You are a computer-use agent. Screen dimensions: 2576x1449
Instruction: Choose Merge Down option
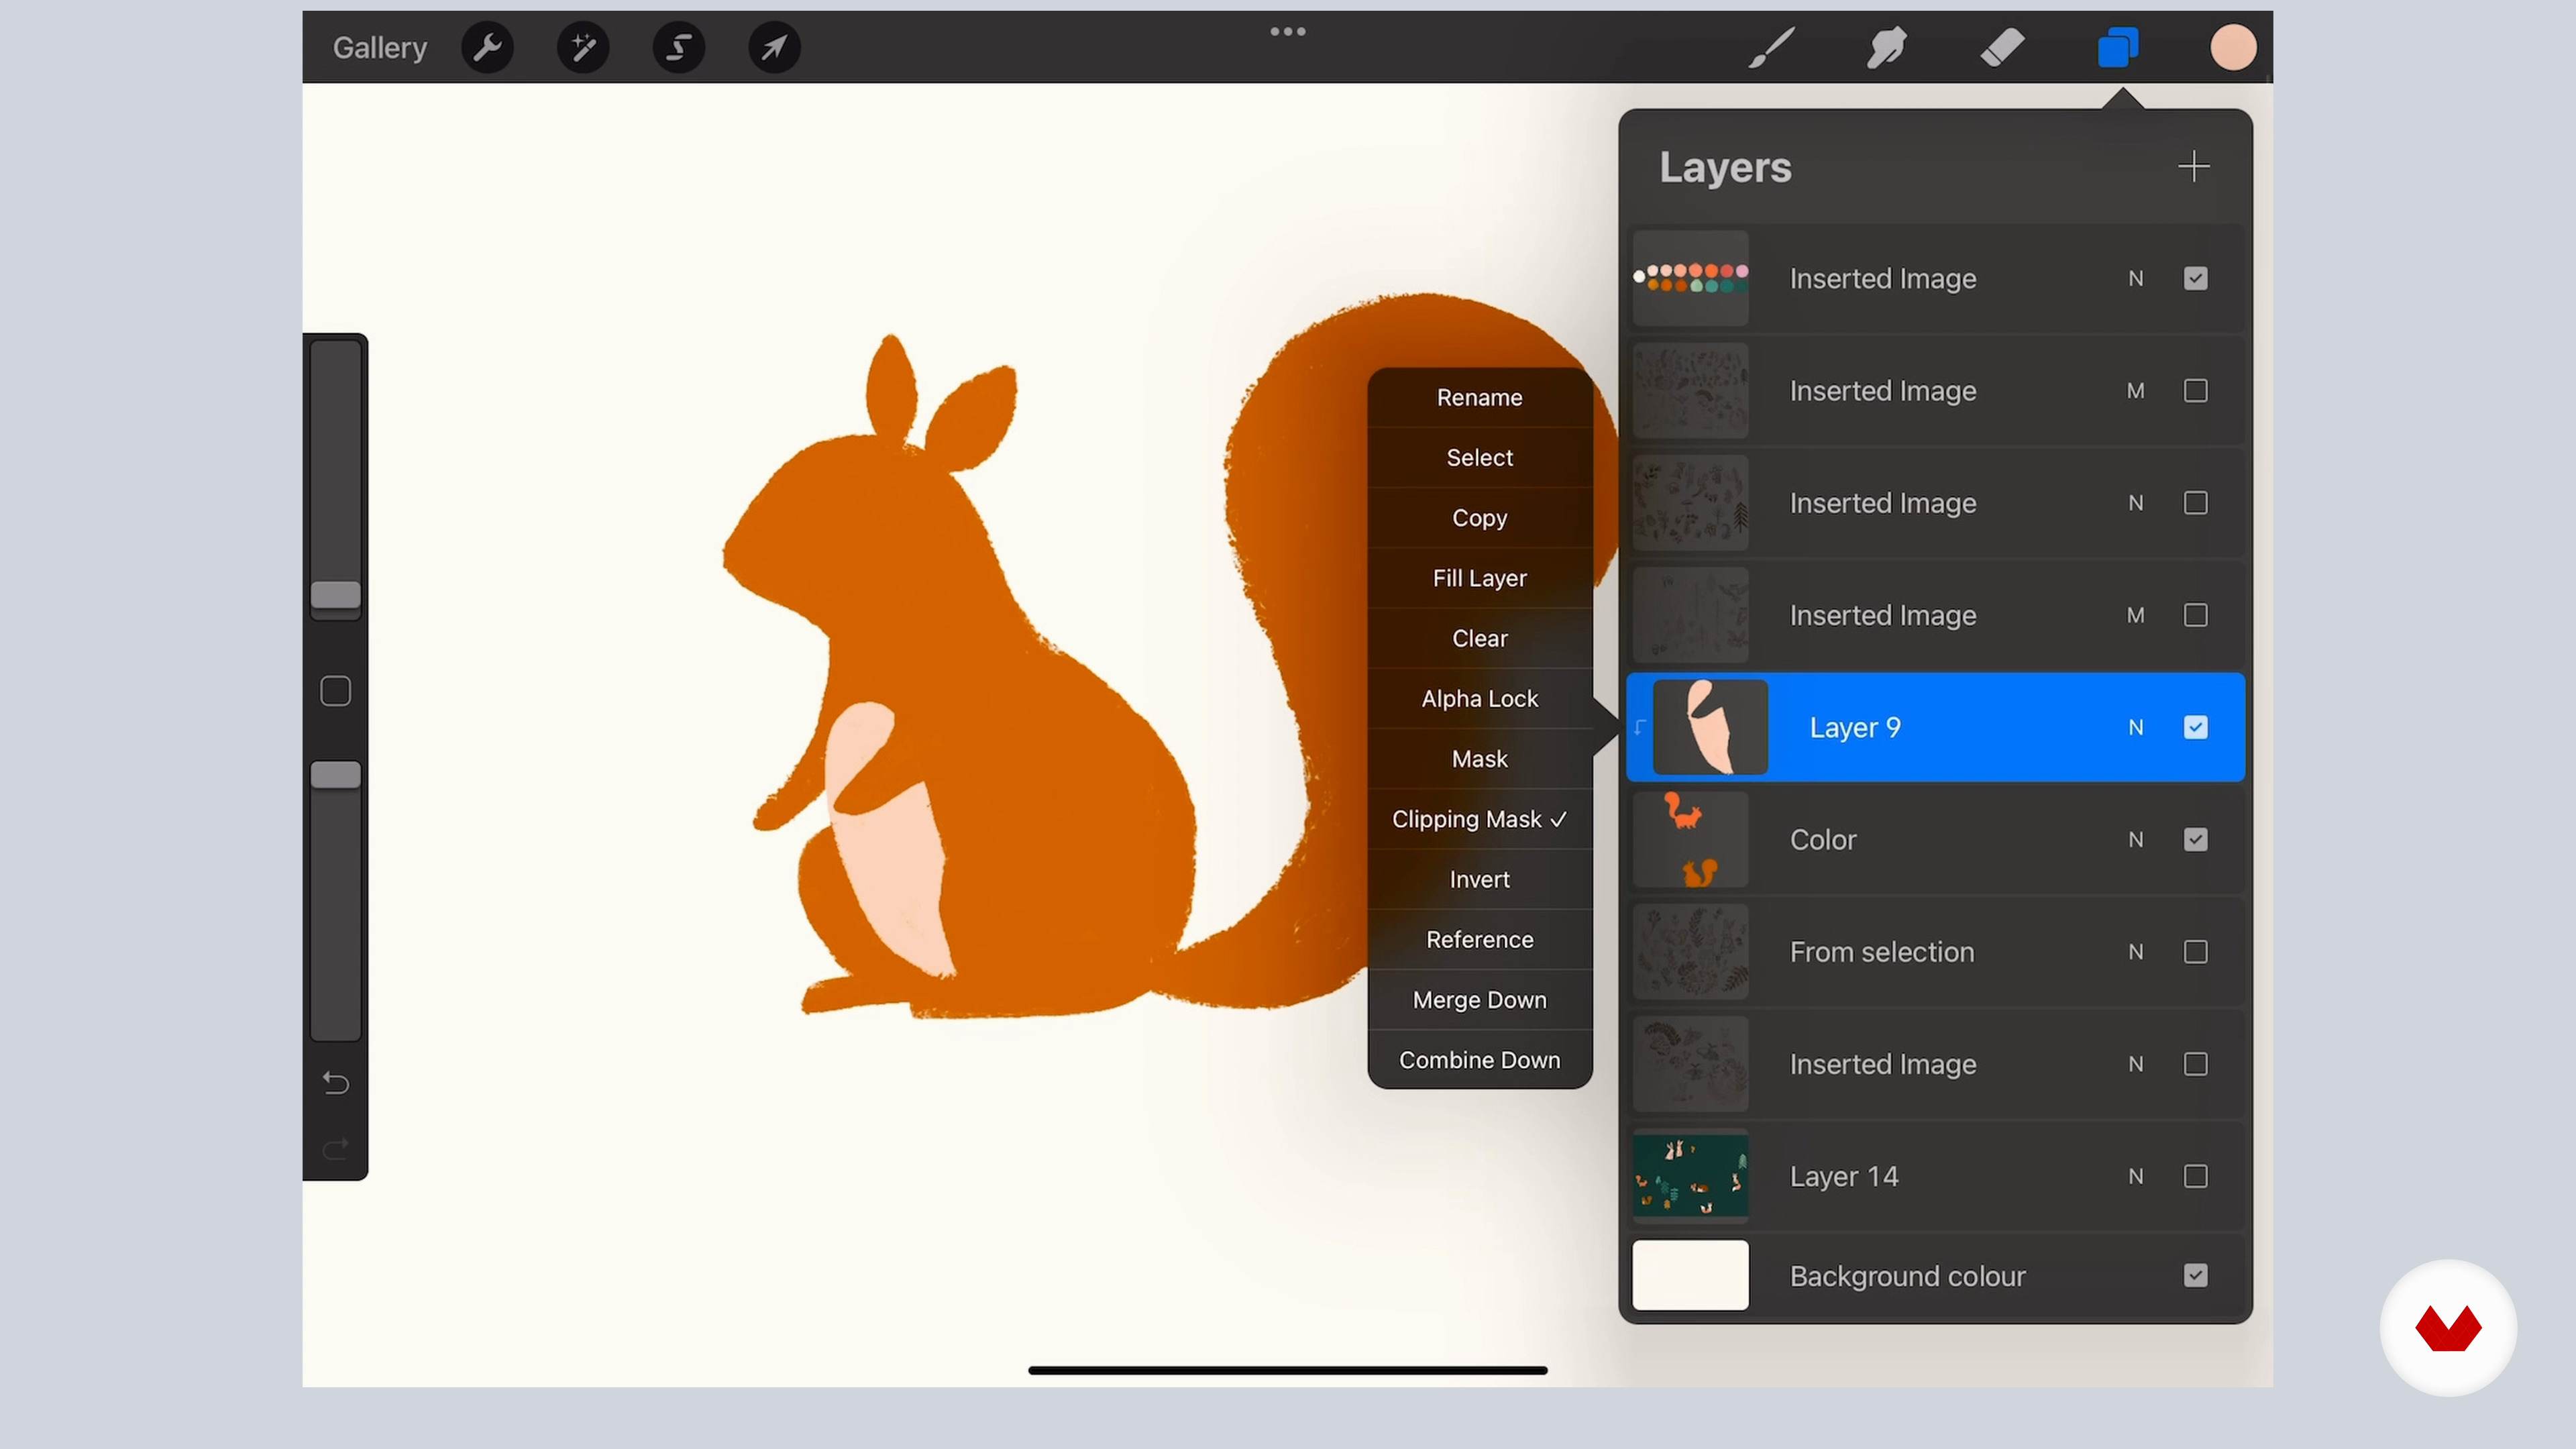[1479, 999]
